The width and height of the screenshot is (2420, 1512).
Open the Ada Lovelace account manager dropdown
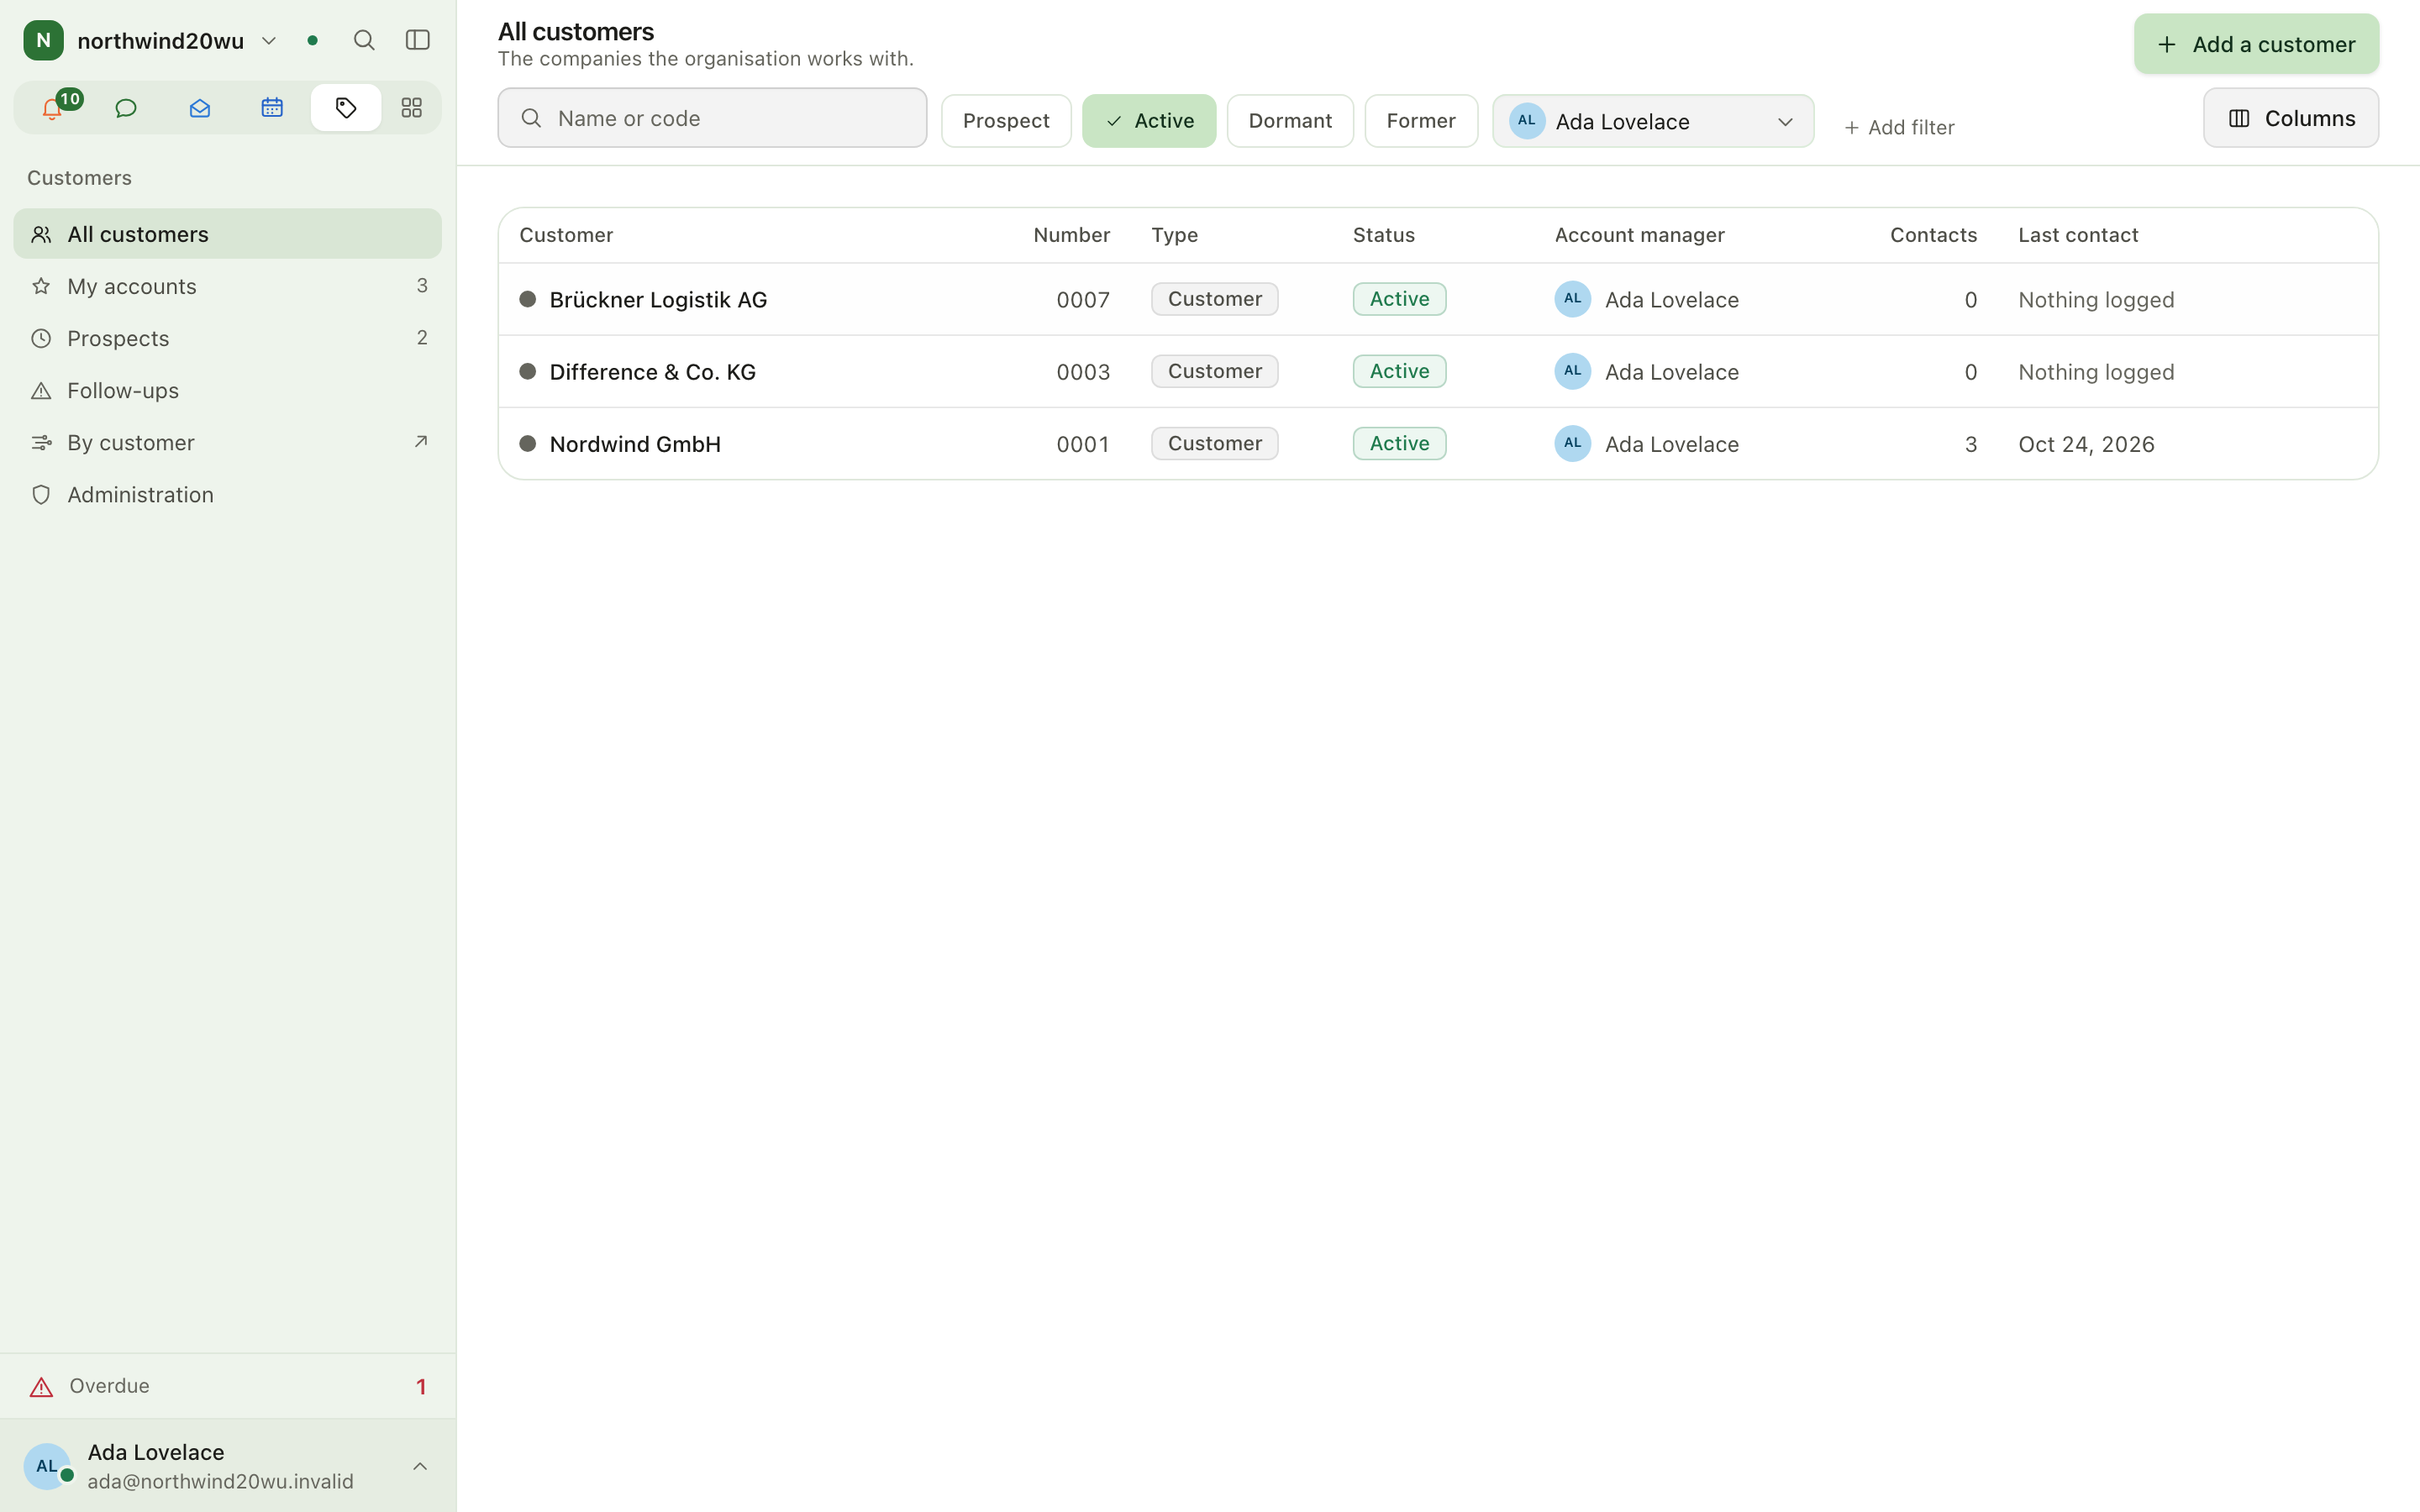(x=1653, y=121)
